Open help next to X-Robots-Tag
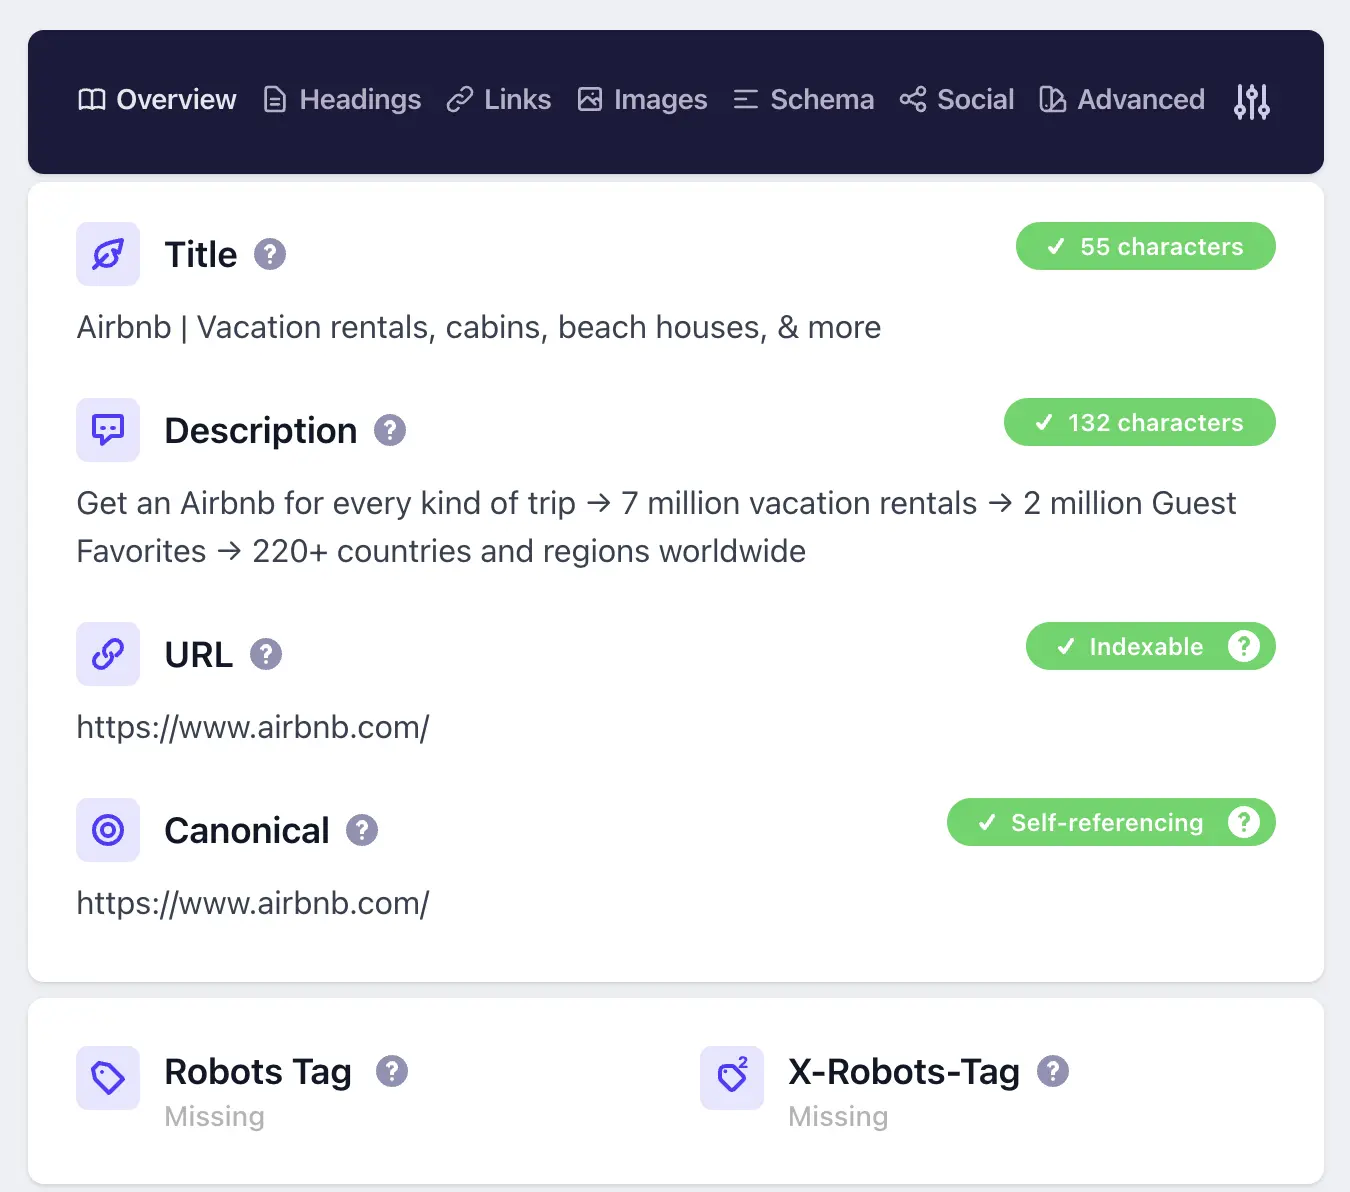 click(1053, 1071)
